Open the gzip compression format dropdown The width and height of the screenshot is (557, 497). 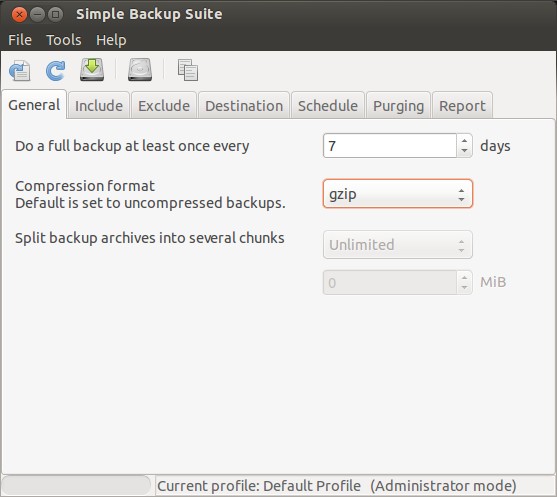(398, 194)
